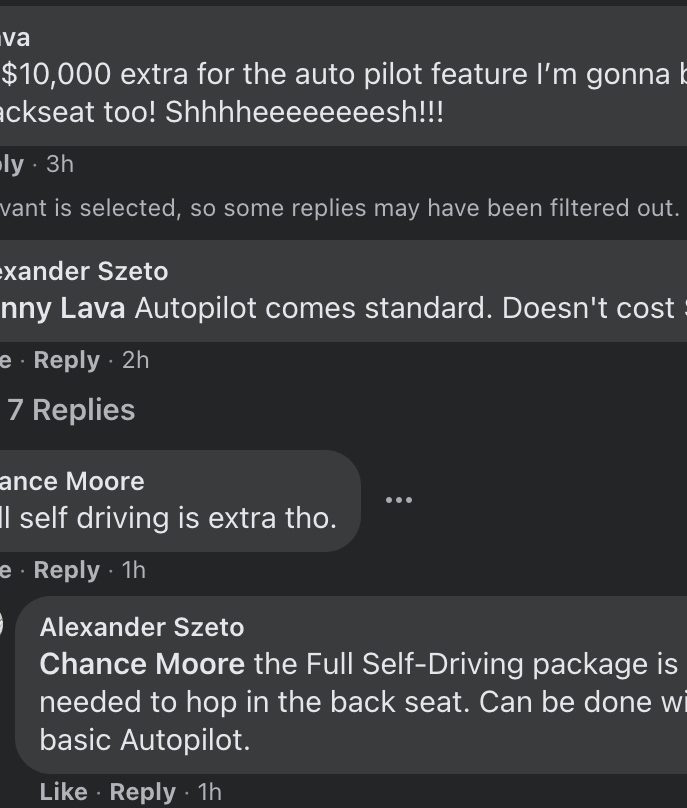Select the $10,000 auto pilot comment bubble

pos(343,76)
